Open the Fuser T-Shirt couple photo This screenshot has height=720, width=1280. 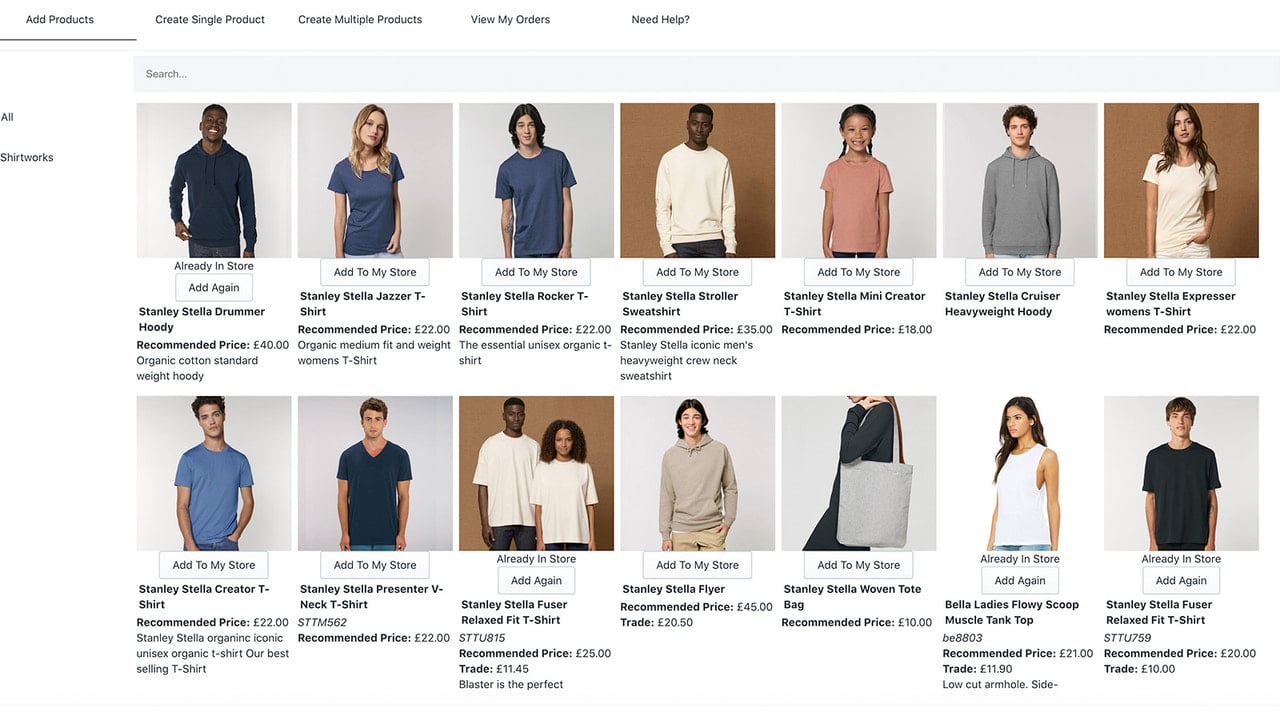click(x=536, y=474)
